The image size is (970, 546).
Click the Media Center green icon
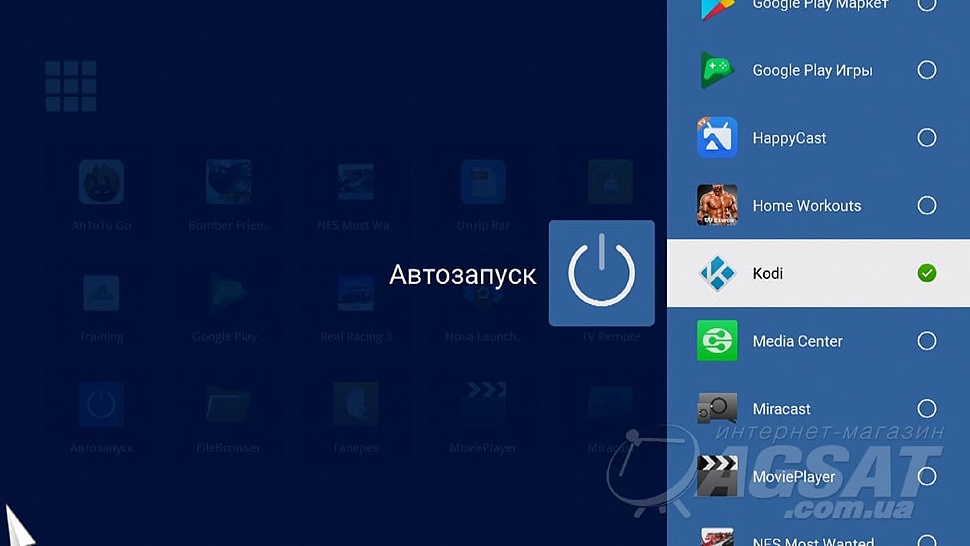coord(717,341)
